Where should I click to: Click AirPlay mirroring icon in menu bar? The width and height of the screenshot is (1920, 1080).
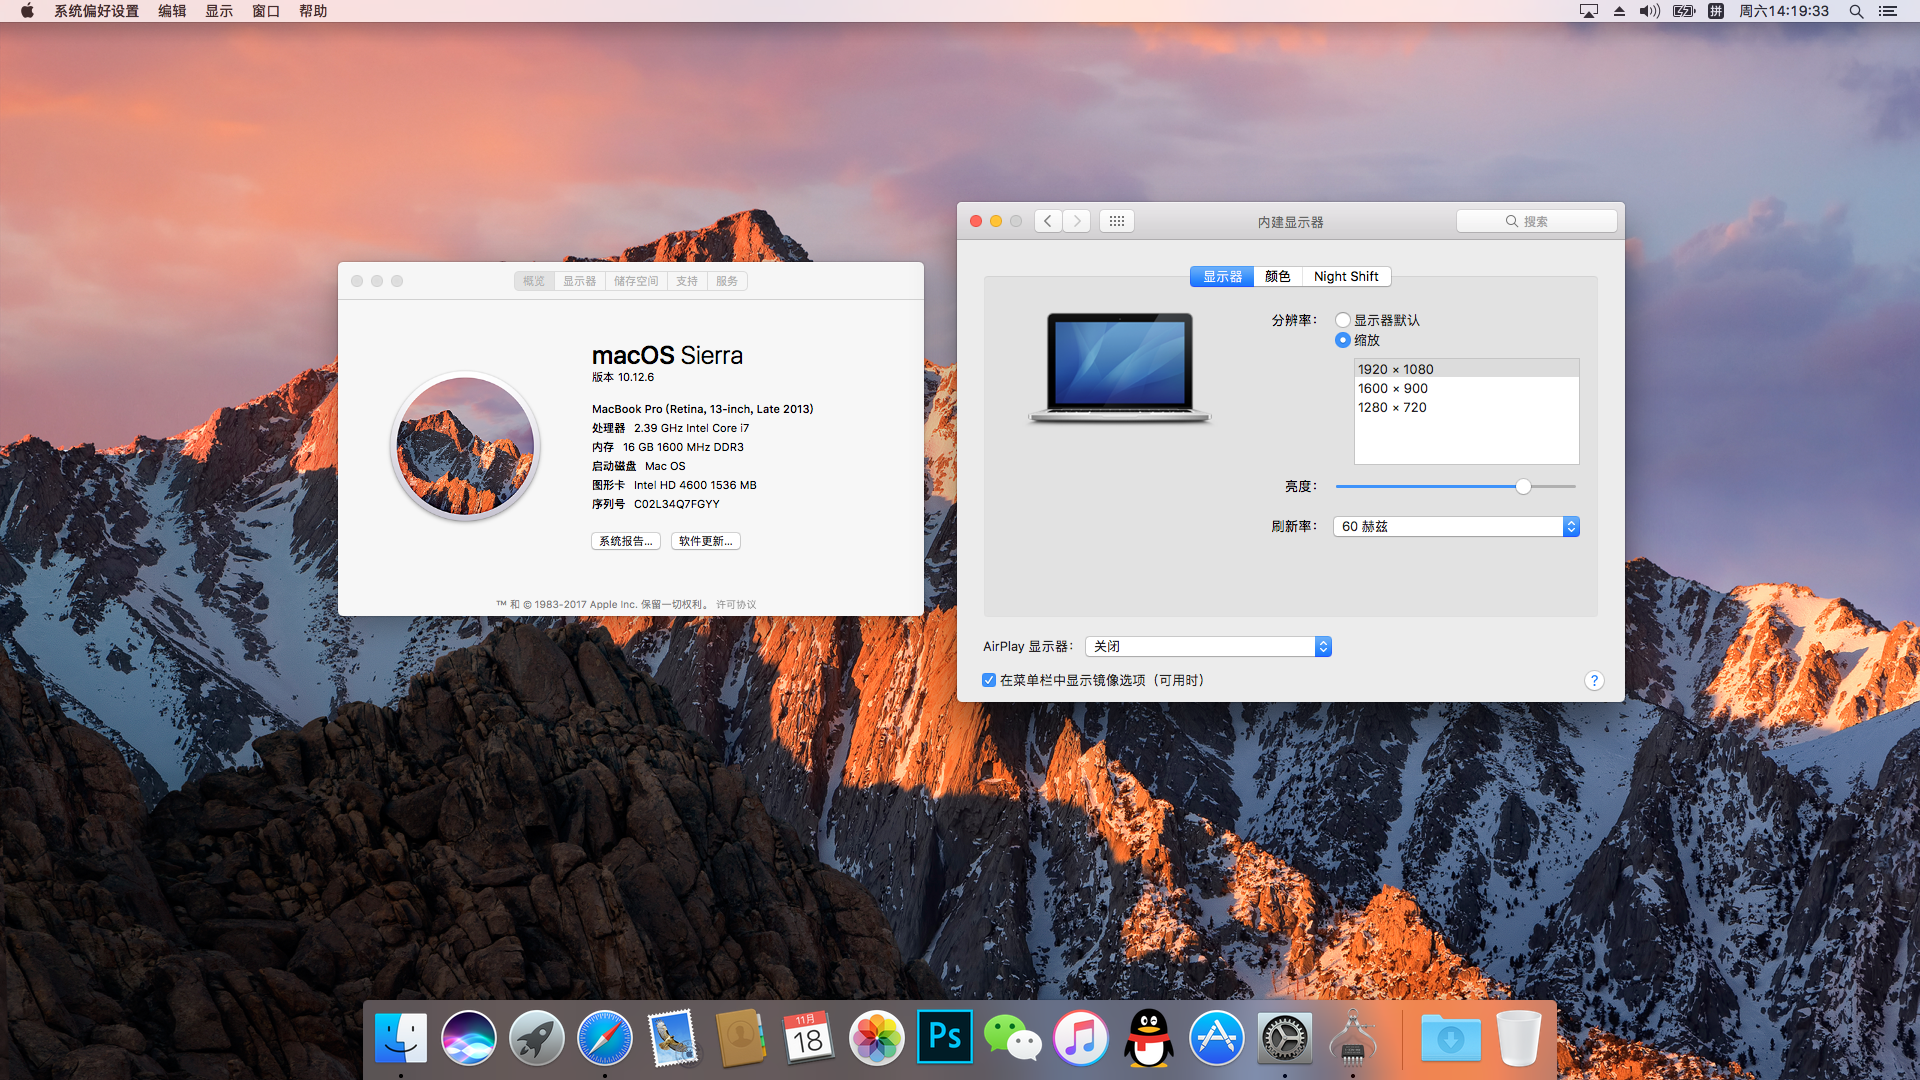click(1588, 11)
